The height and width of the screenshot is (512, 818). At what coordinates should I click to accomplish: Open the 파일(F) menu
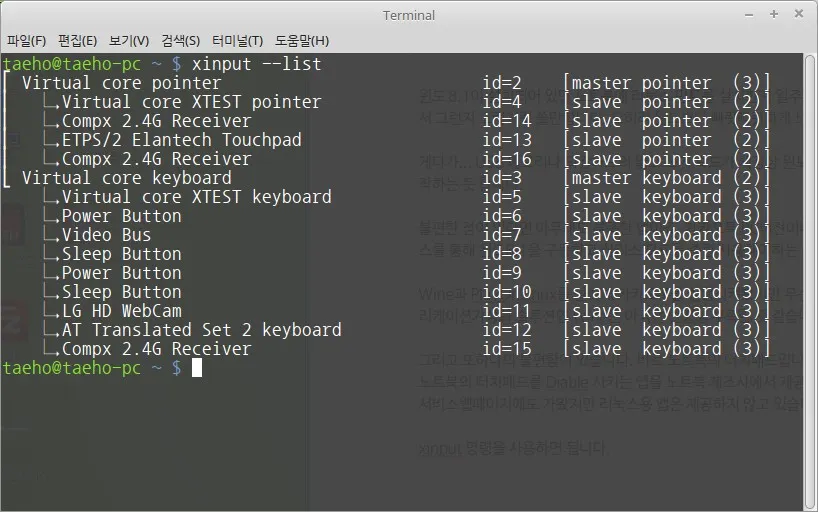pyautogui.click(x=27, y=41)
